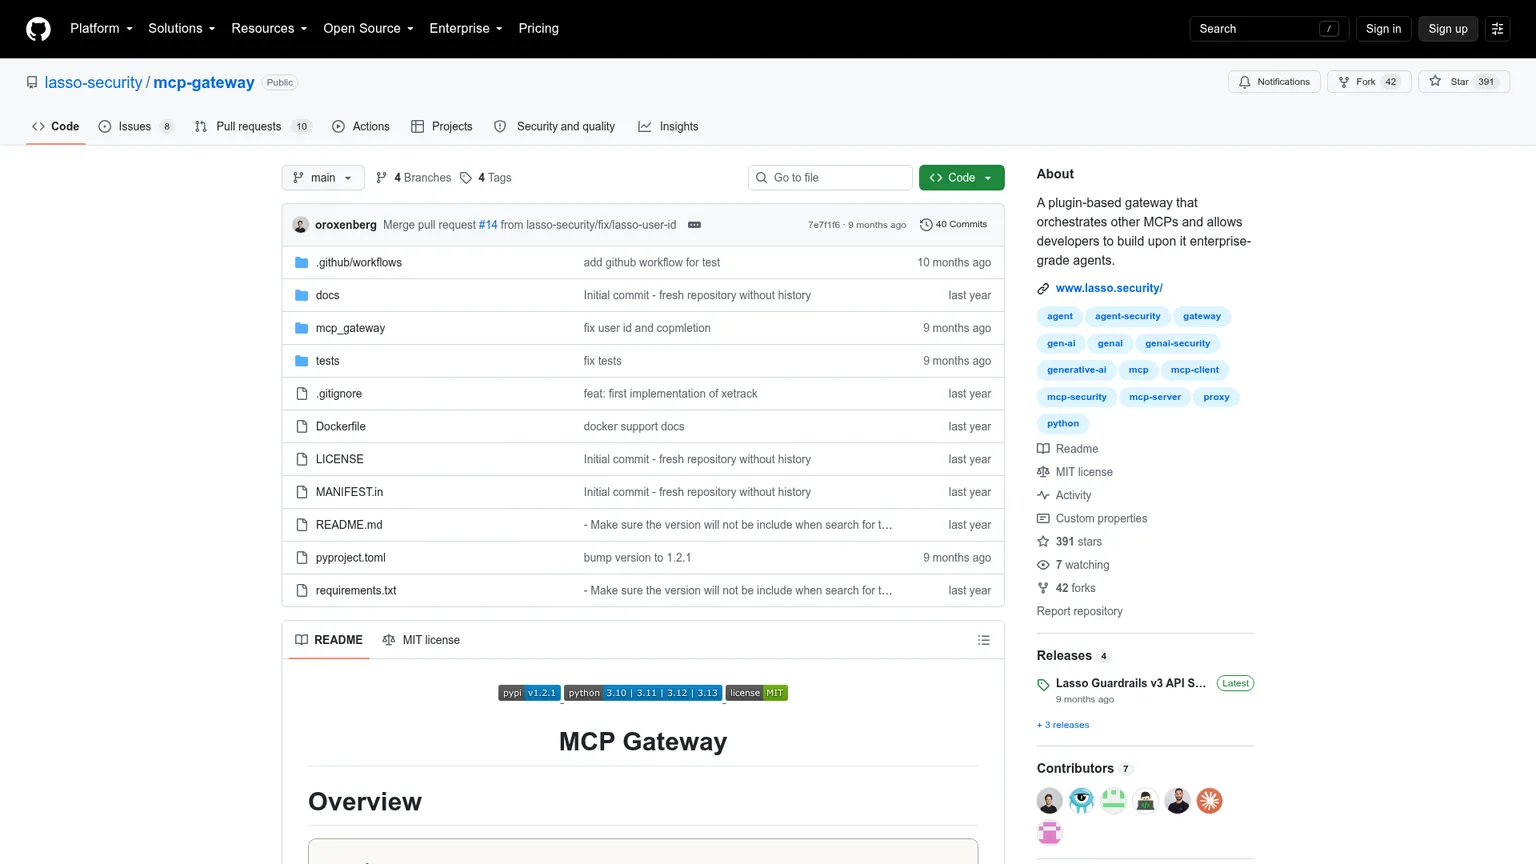Open the Insights tab
The image size is (1536, 864).
[669, 127]
